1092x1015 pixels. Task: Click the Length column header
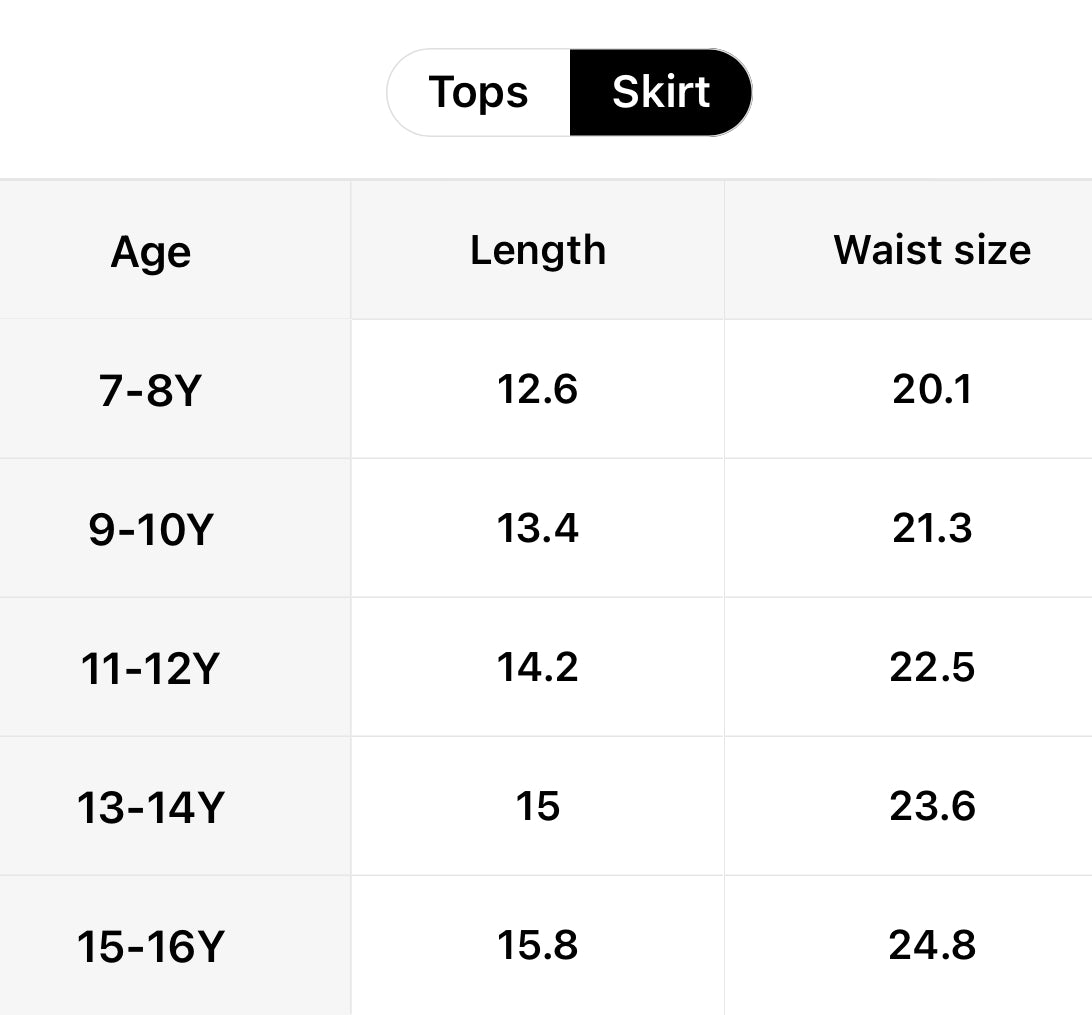coord(538,250)
